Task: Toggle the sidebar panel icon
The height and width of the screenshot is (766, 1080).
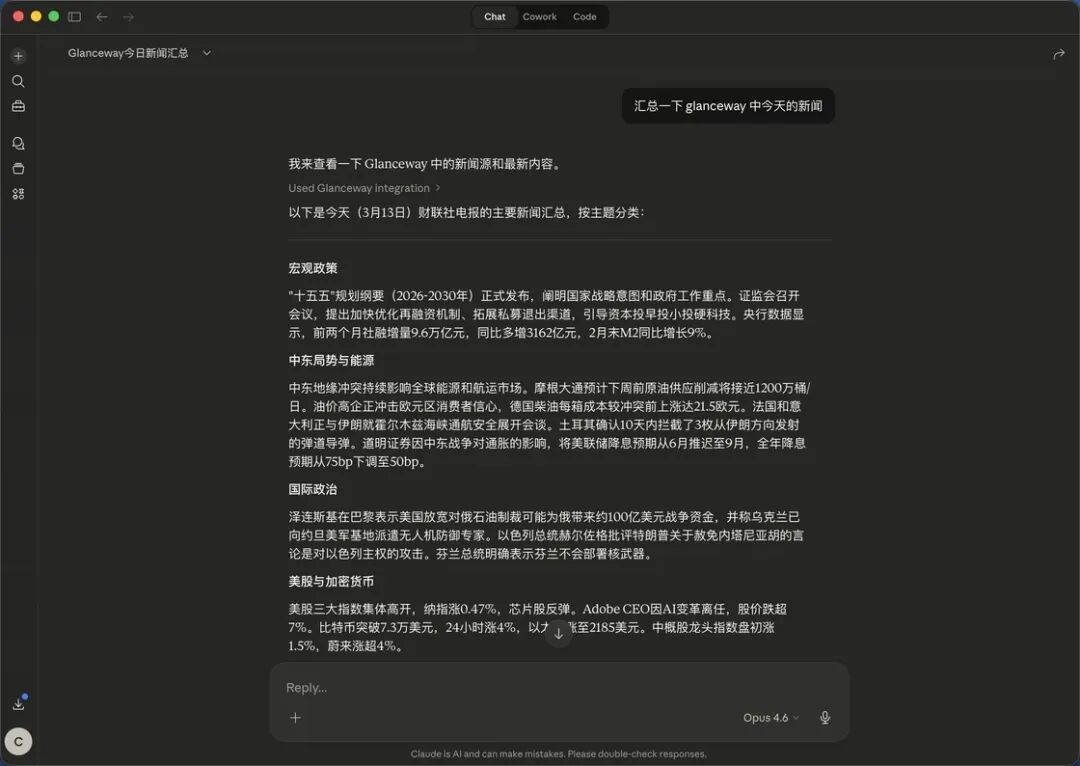Action: click(74, 17)
